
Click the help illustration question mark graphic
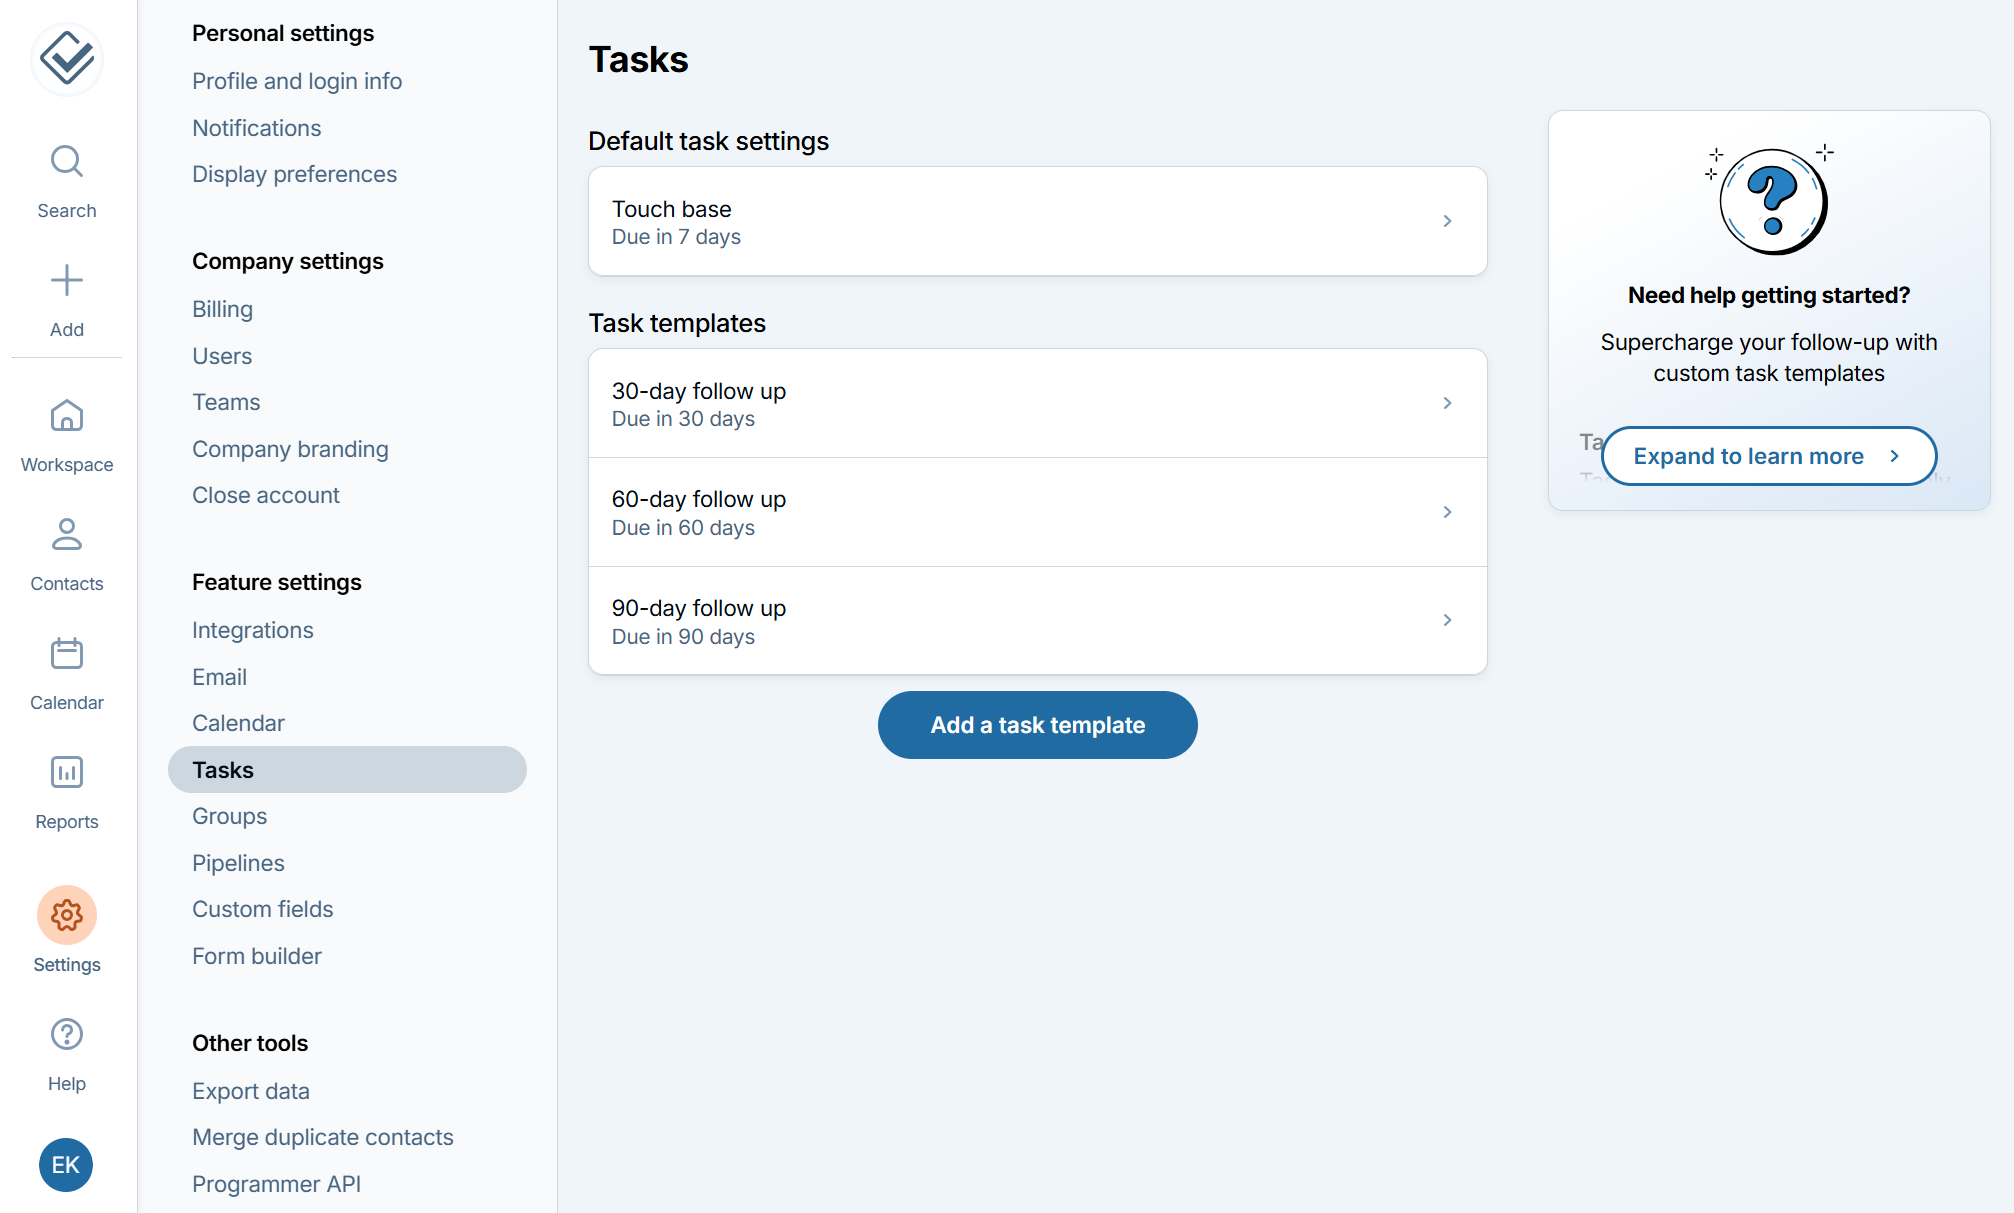[1772, 200]
